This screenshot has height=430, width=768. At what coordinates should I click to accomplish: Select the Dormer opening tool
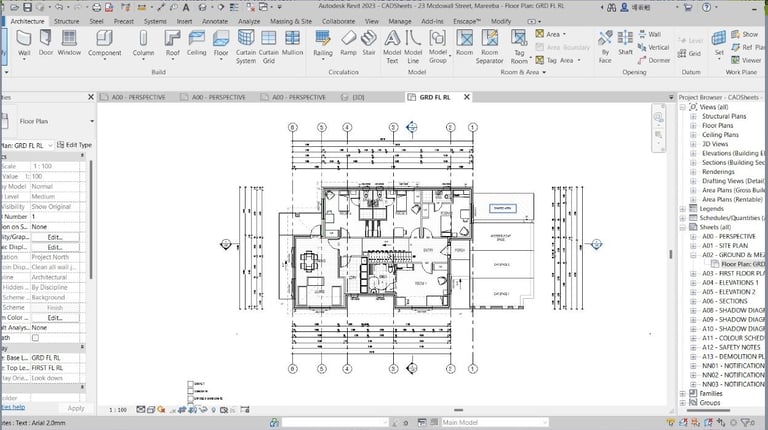tap(654, 60)
